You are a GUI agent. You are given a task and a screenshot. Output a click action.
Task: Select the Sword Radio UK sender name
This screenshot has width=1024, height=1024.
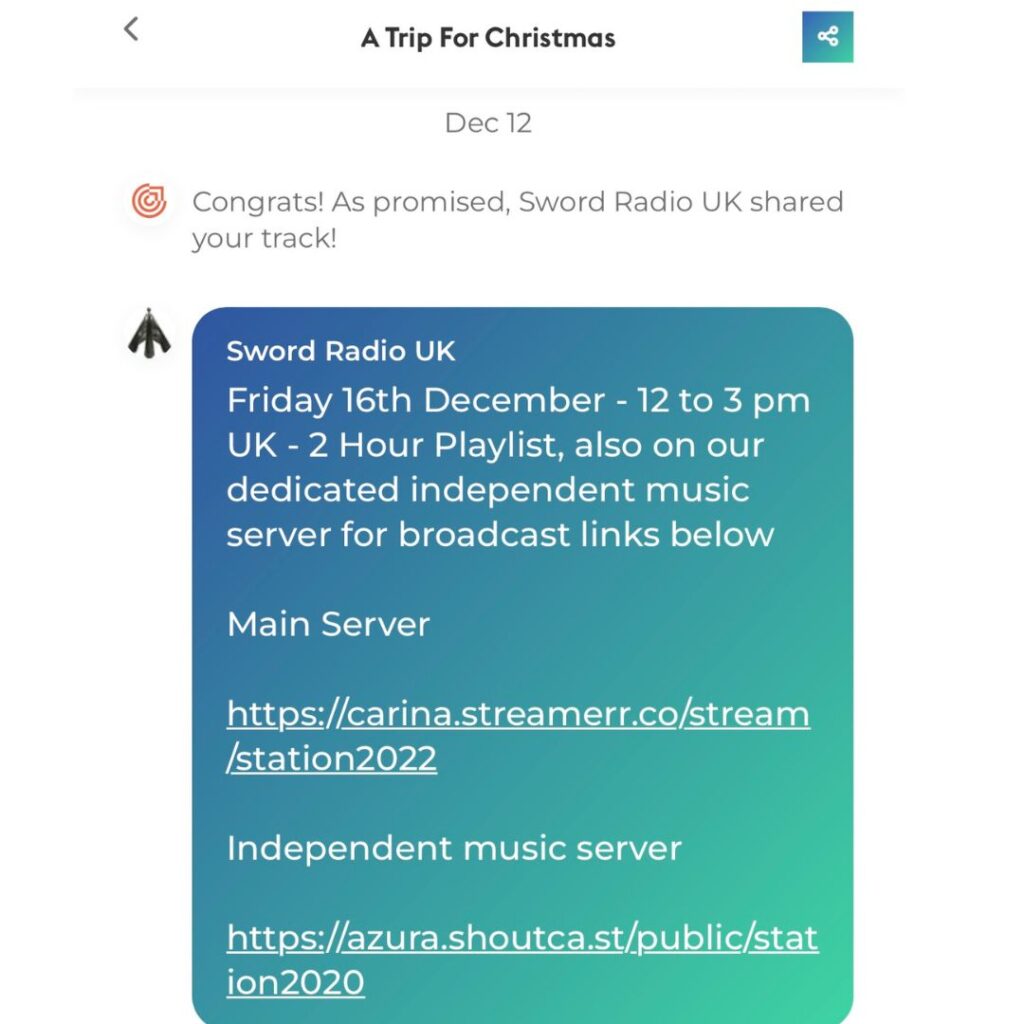coord(340,351)
